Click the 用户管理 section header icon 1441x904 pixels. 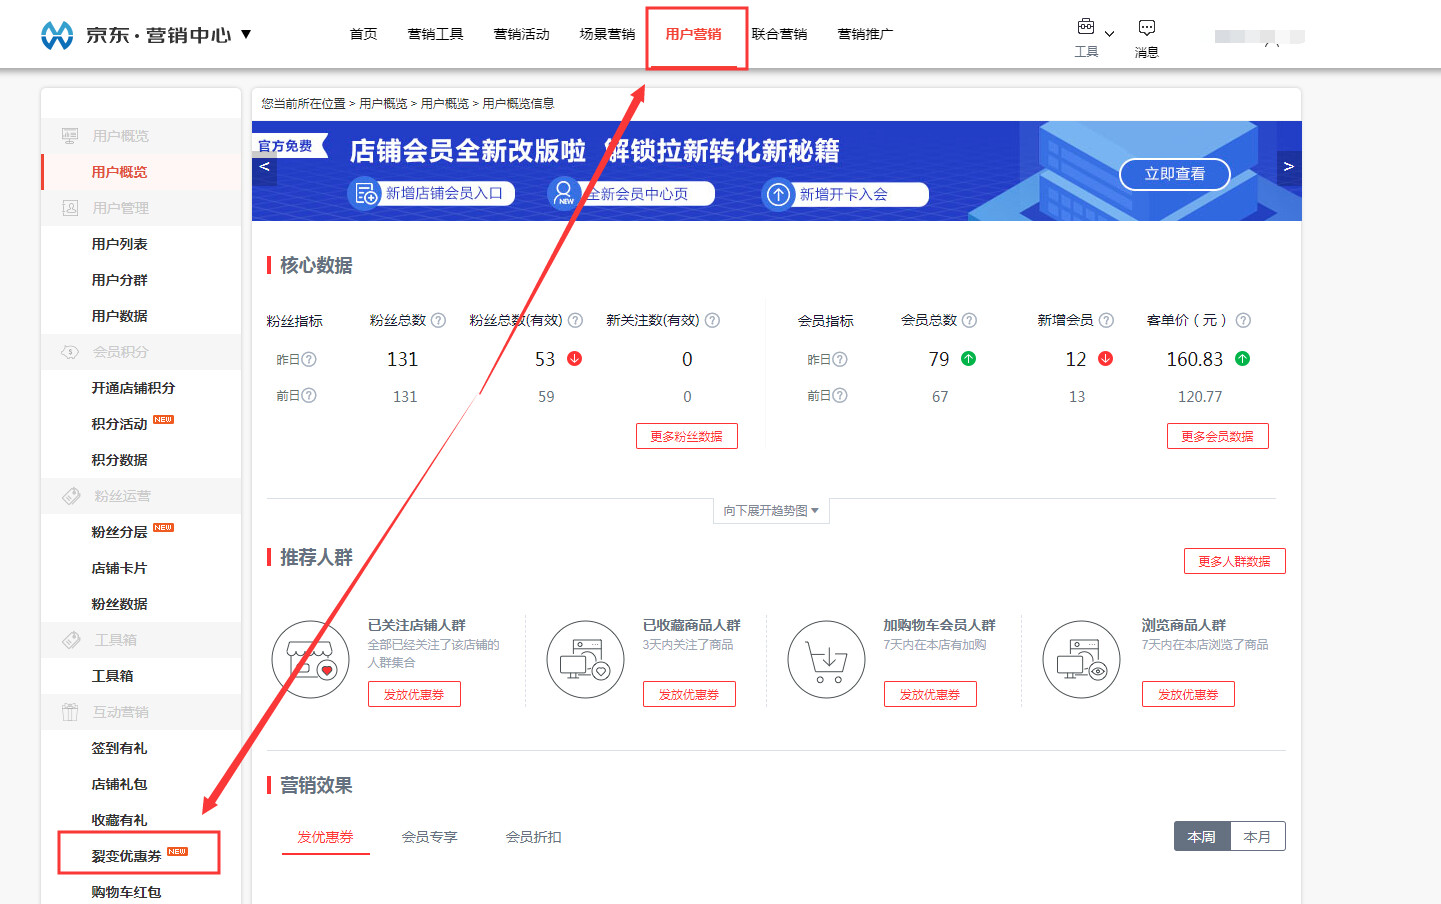tap(70, 208)
